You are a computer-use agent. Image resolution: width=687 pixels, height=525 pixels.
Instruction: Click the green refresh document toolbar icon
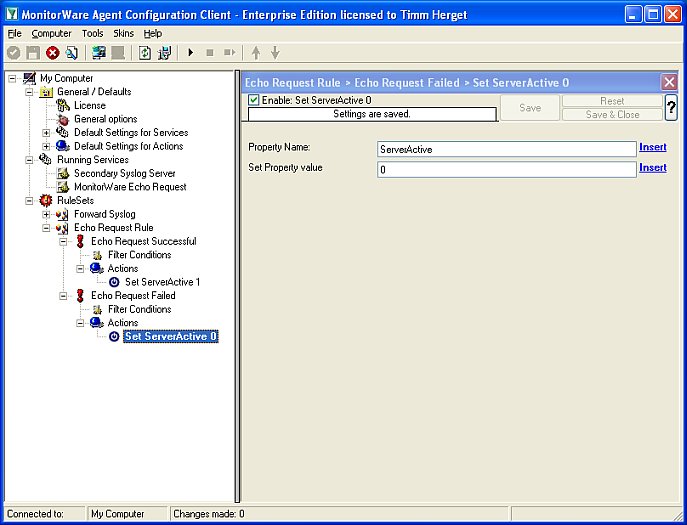click(145, 53)
